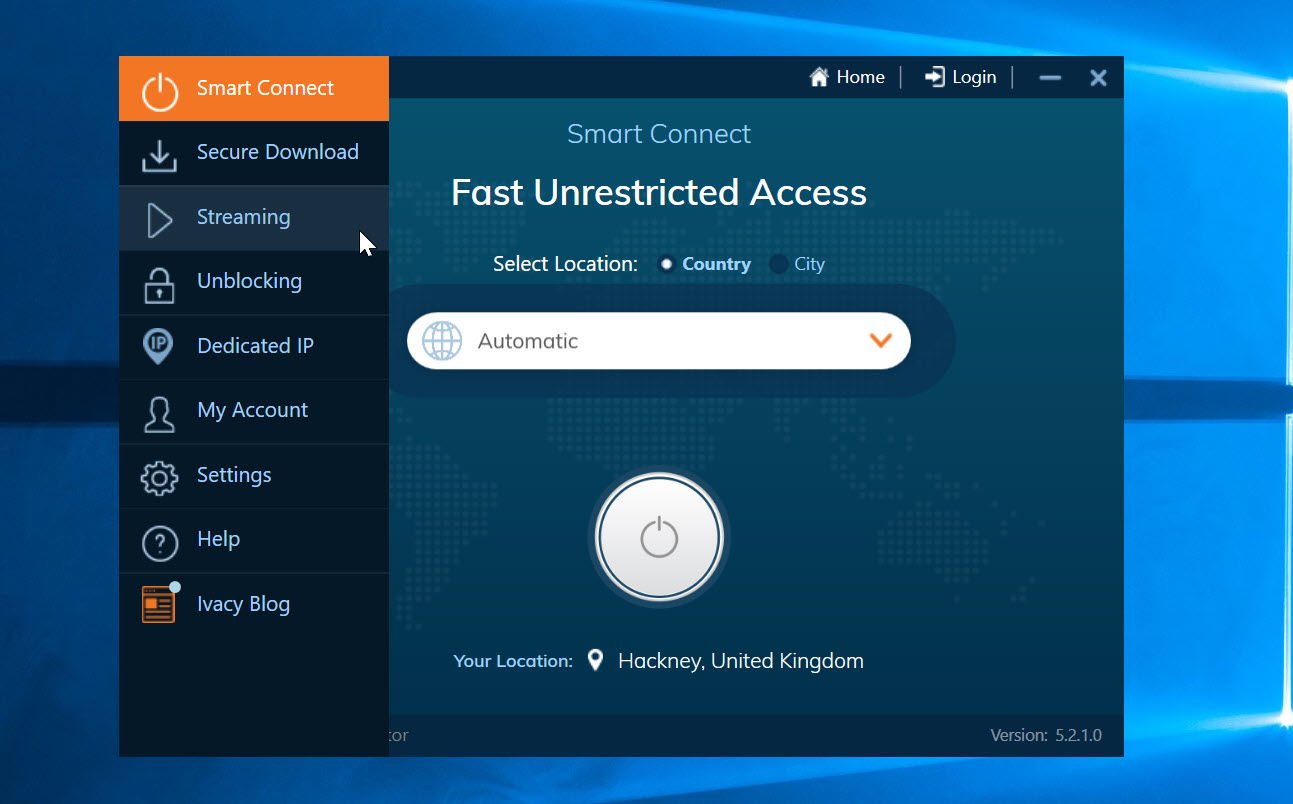Click the Ivacy Blog newspaper icon
This screenshot has height=804, width=1293.
[158, 605]
